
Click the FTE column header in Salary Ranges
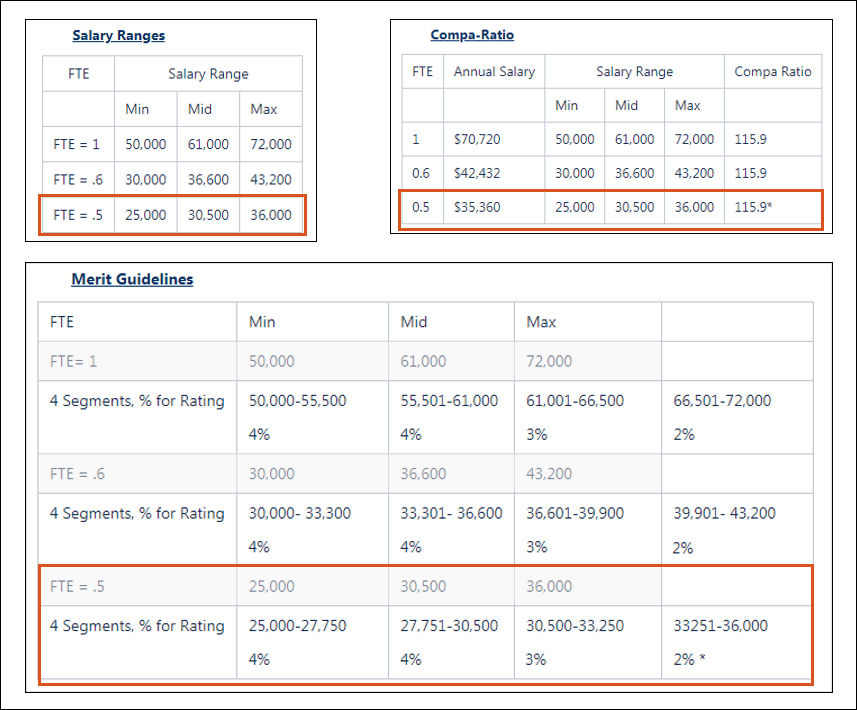pyautogui.click(x=78, y=73)
